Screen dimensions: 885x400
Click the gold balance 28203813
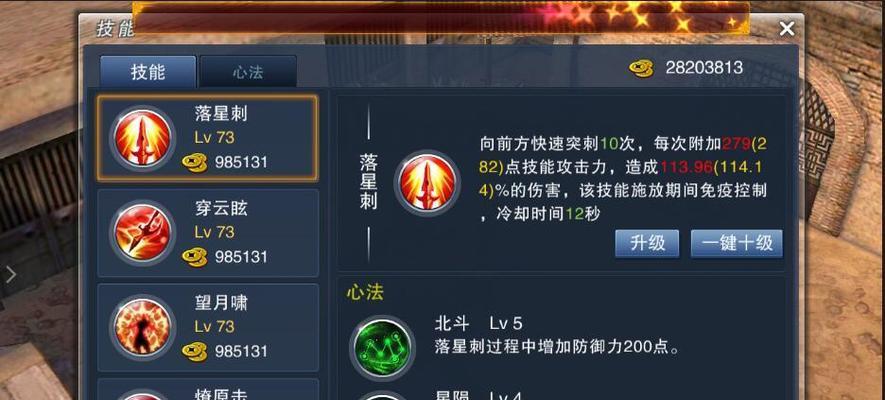(x=704, y=68)
